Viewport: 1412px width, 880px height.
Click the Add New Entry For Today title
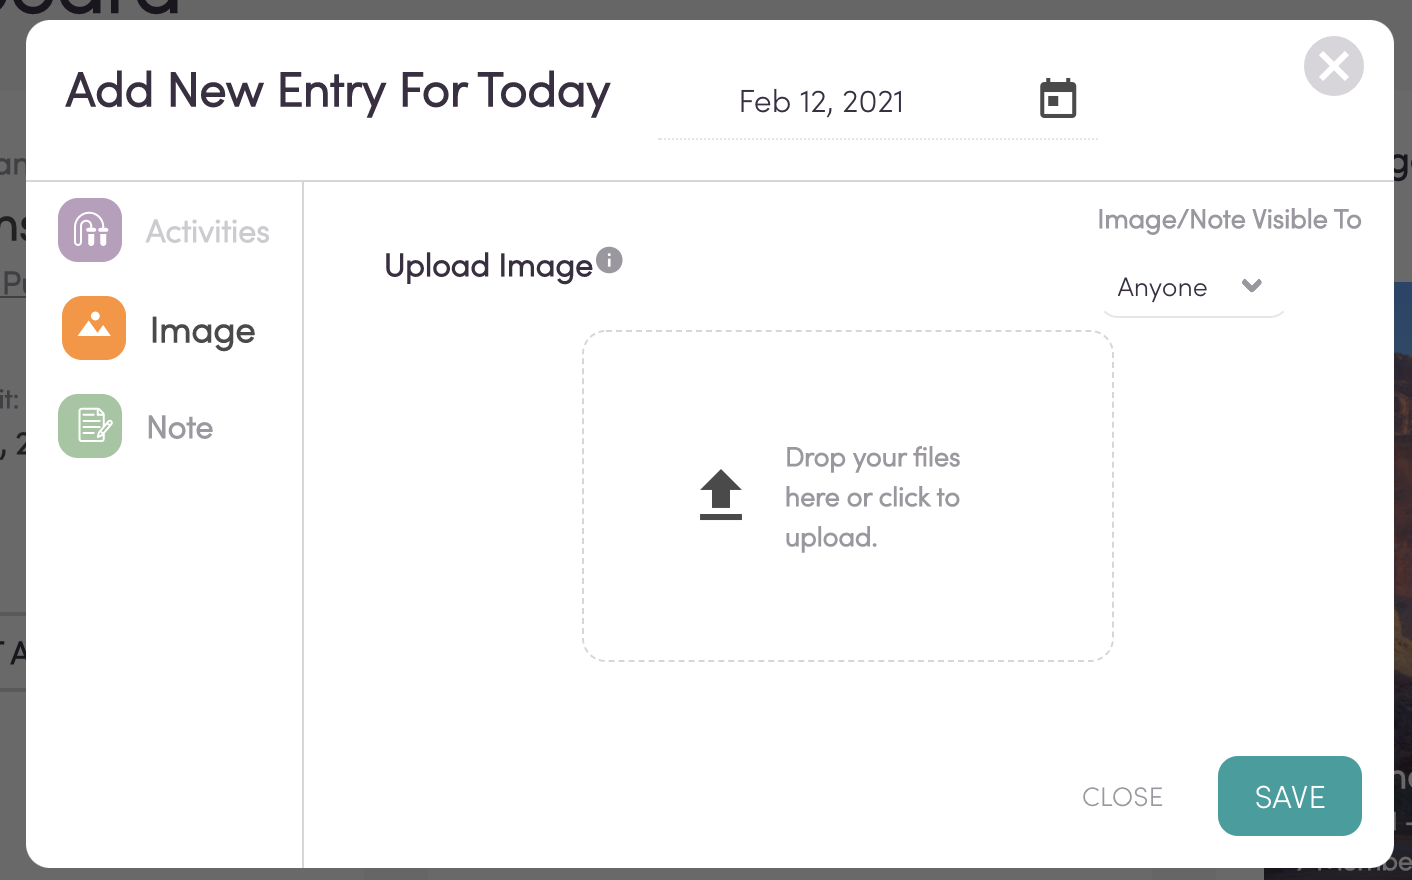(x=337, y=91)
